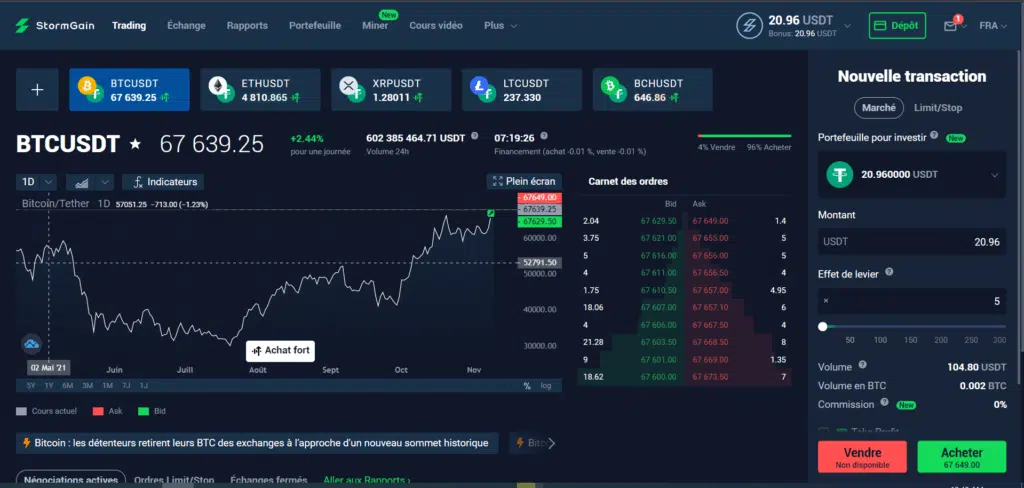Image resolution: width=1024 pixels, height=488 pixels.
Task: Click the leverage slider handle
Action: coord(823,326)
